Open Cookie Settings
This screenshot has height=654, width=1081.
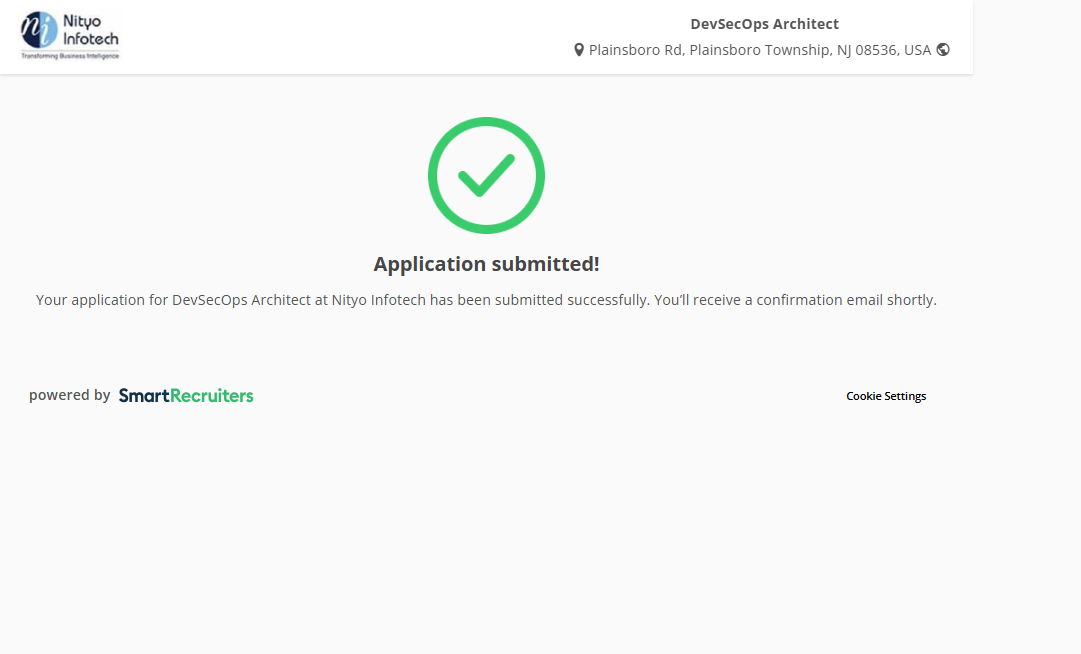click(x=886, y=396)
